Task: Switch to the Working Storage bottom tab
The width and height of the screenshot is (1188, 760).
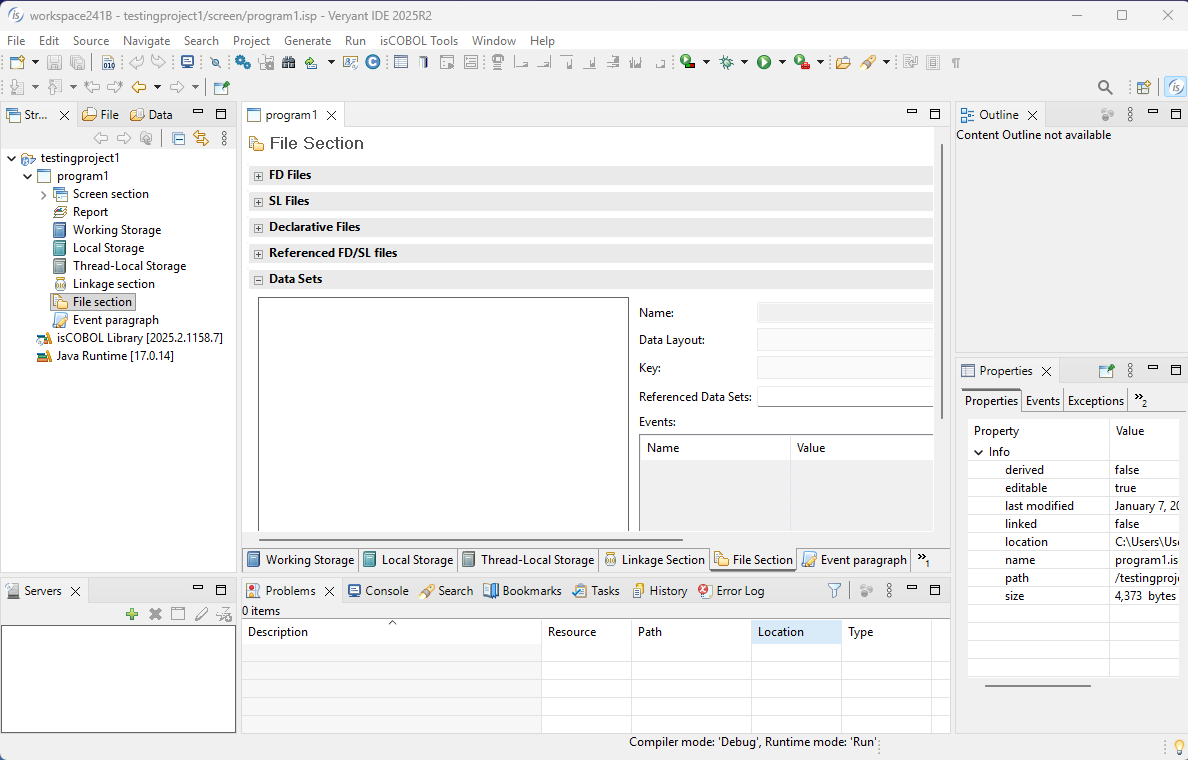Action: [300, 560]
